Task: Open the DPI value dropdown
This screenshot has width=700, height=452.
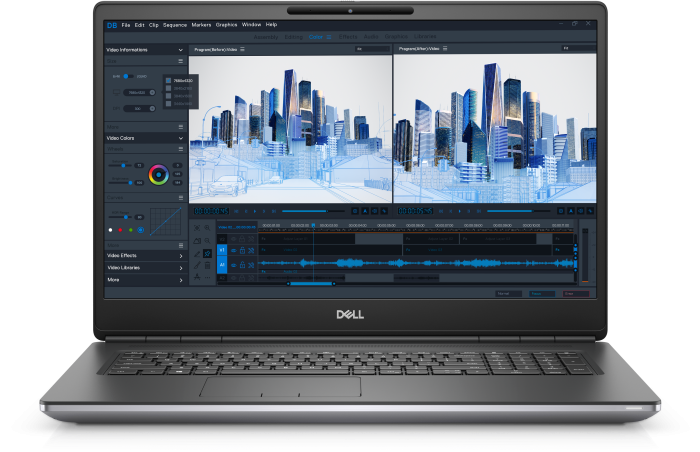Action: tap(139, 109)
